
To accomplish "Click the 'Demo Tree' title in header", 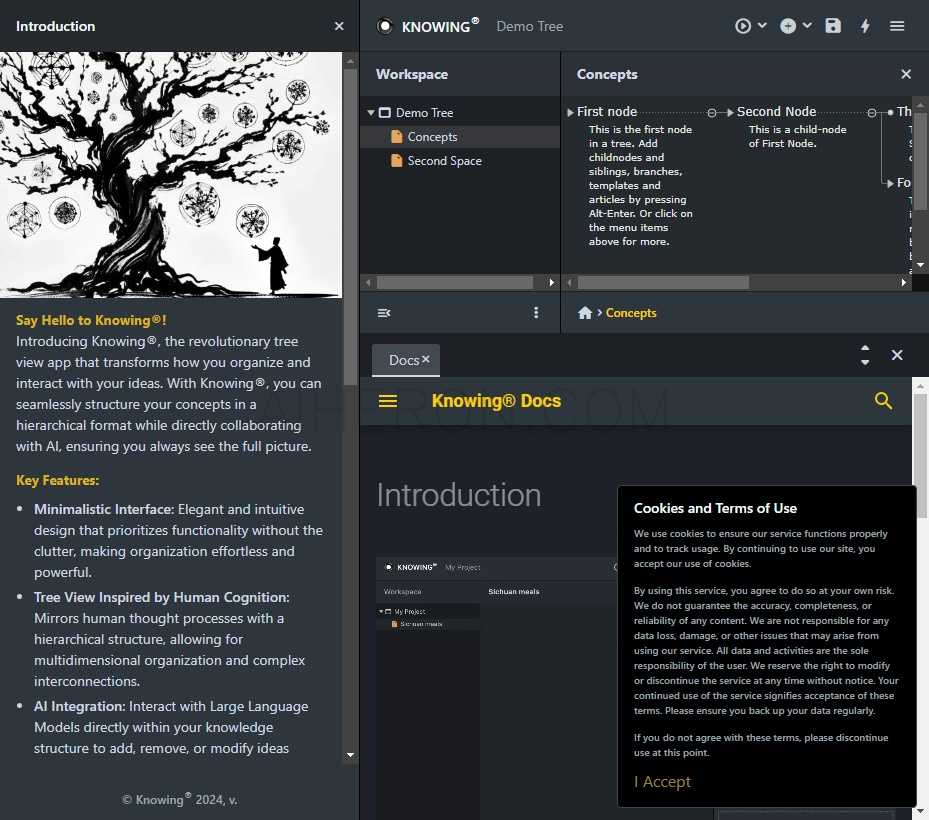I will [530, 26].
